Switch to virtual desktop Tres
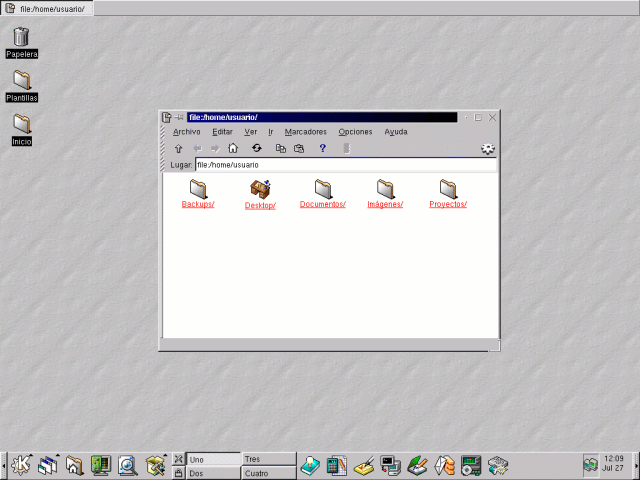640x480 pixels. point(268,459)
